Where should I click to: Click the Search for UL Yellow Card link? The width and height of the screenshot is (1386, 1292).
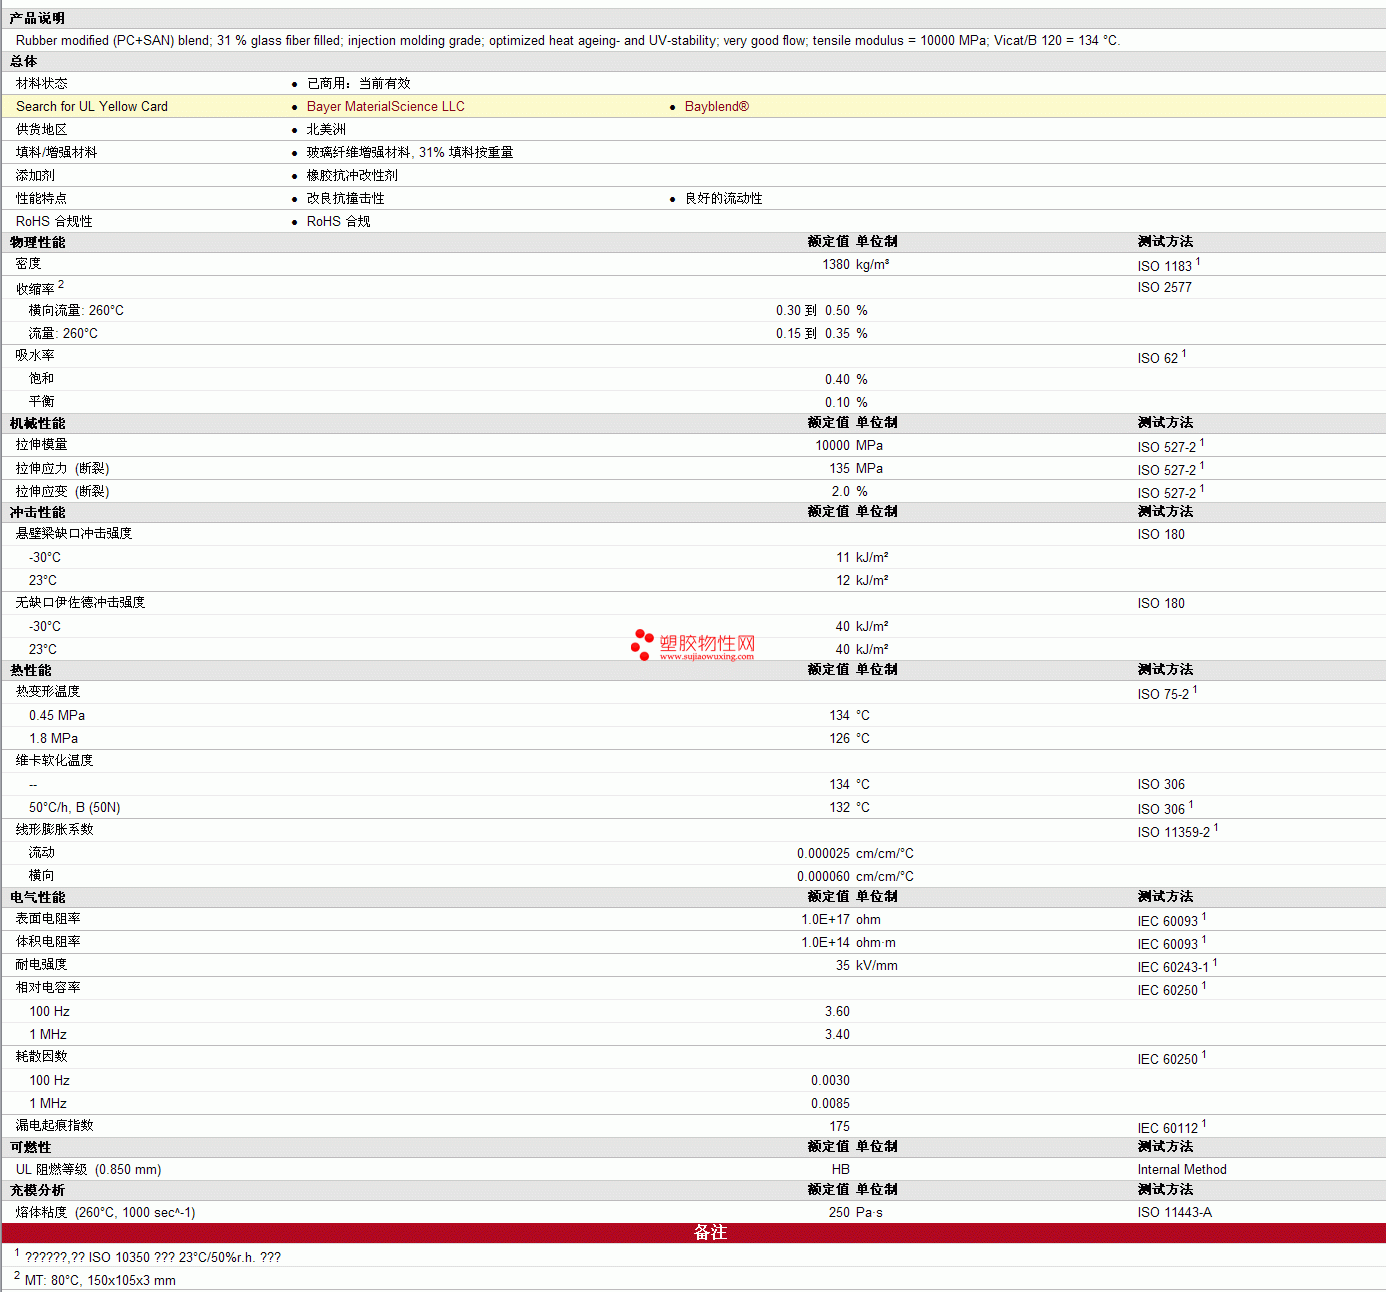pos(92,107)
